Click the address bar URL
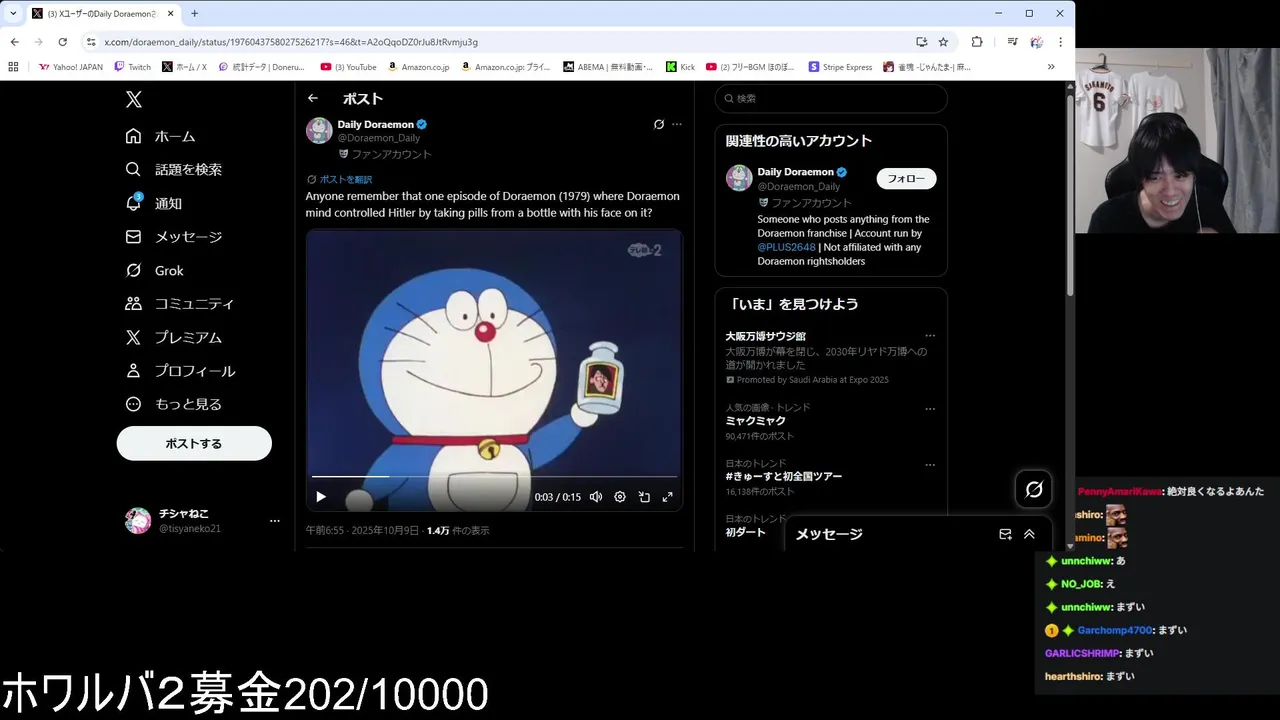This screenshot has height=720, width=1280. pyautogui.click(x=291, y=42)
